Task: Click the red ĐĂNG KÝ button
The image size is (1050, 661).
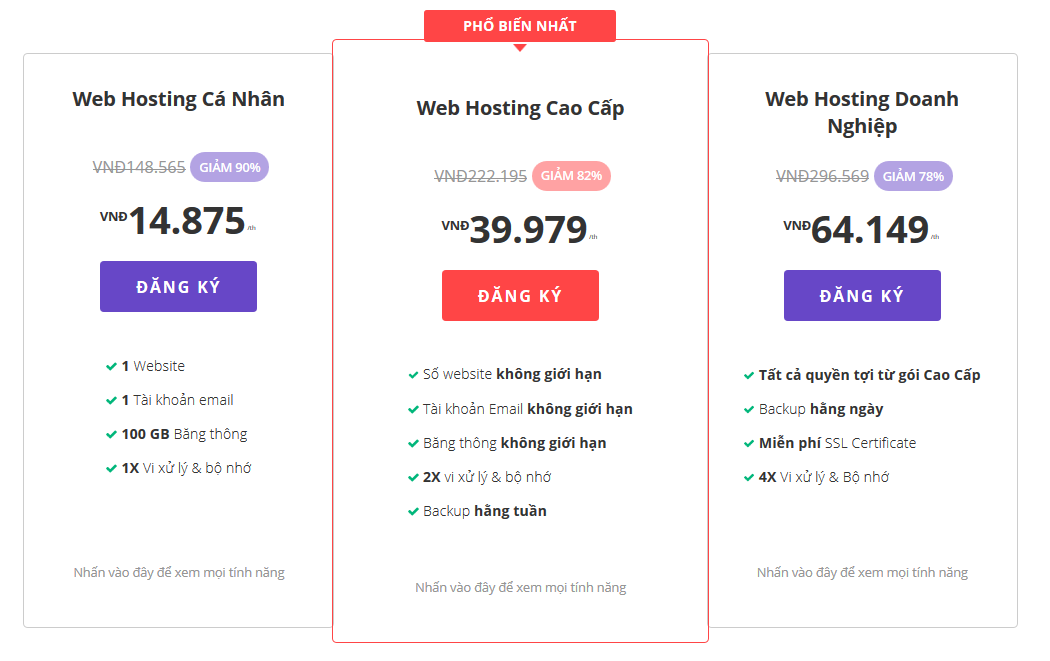Action: tap(520, 296)
